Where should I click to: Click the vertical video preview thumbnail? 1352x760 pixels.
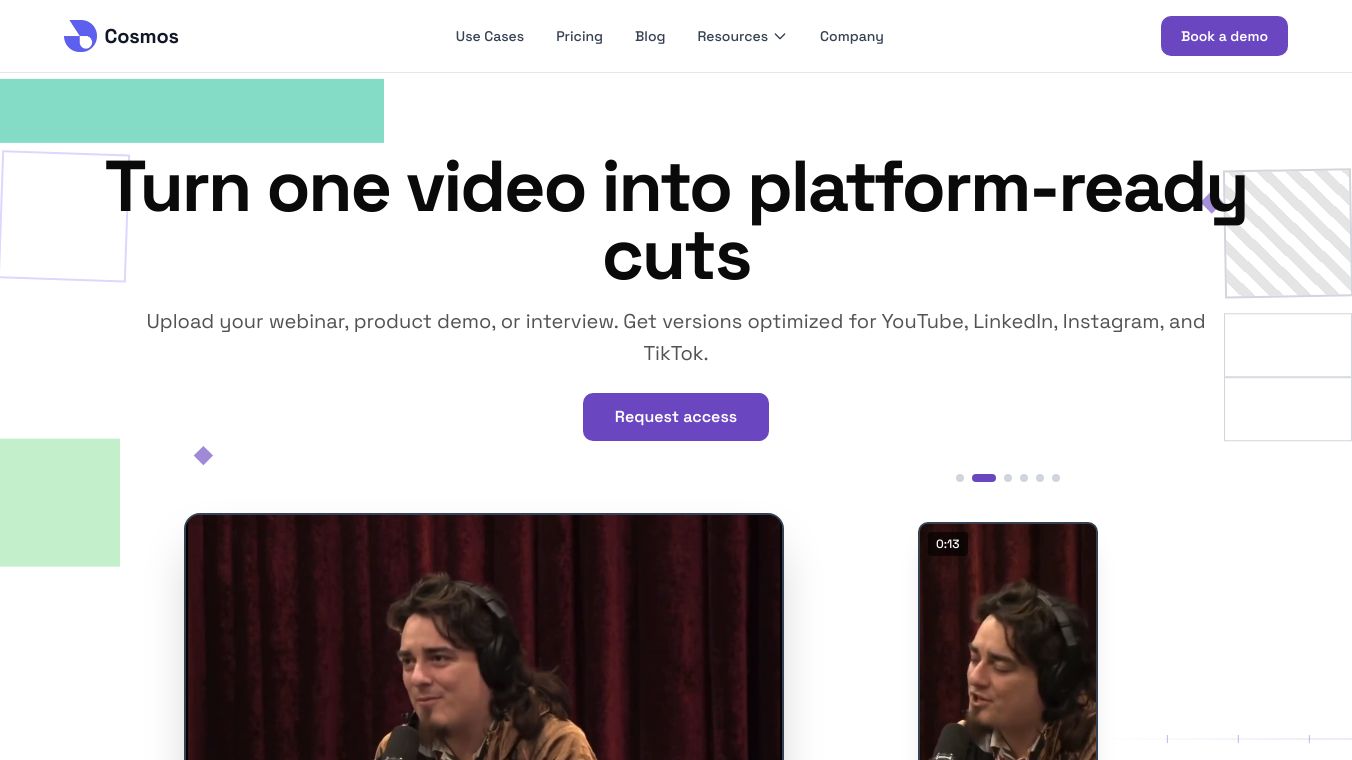[1008, 641]
